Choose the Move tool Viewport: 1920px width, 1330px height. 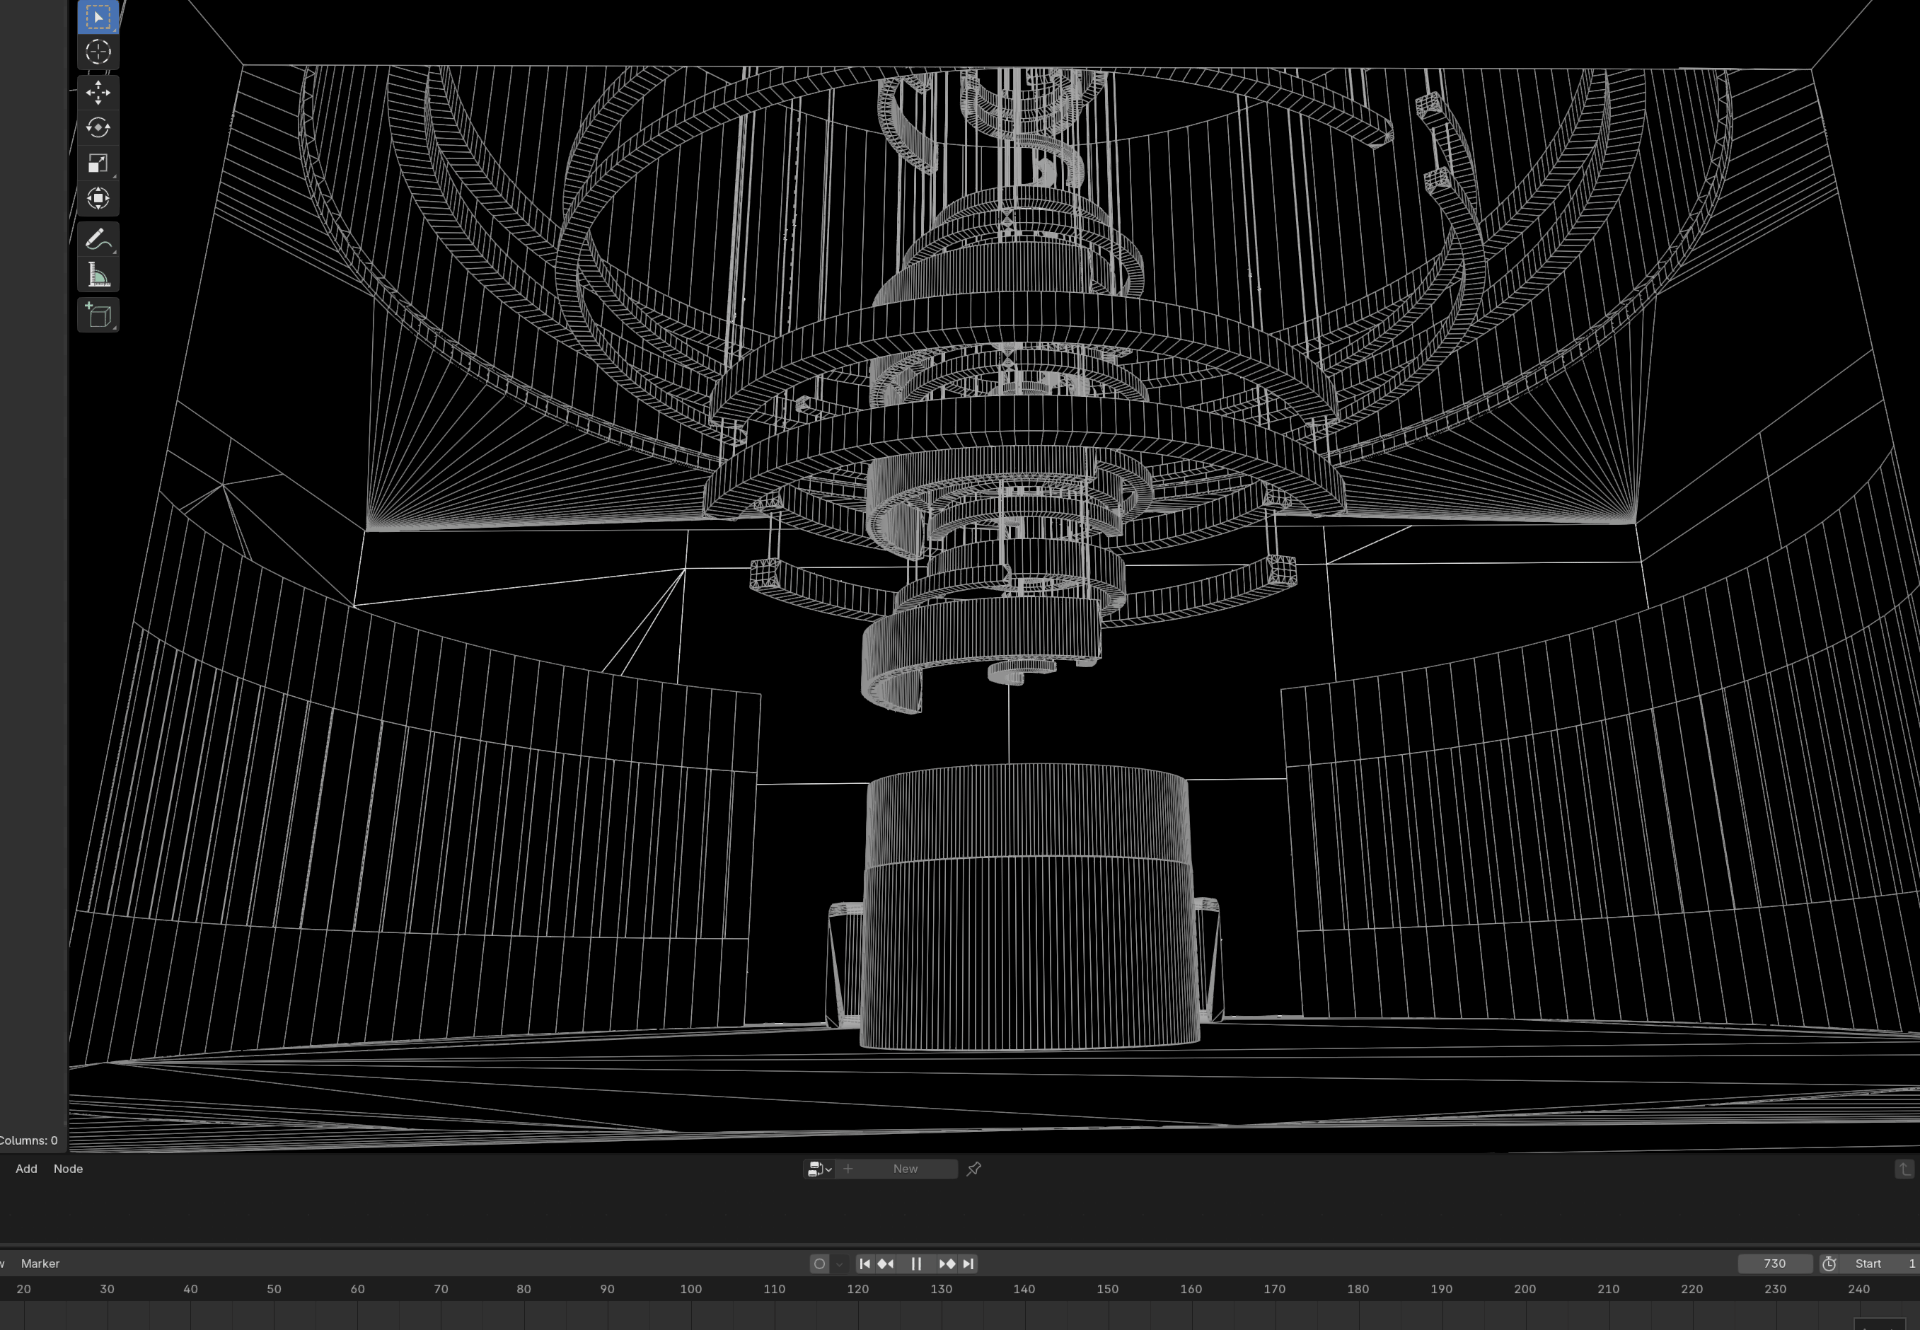pyautogui.click(x=98, y=93)
